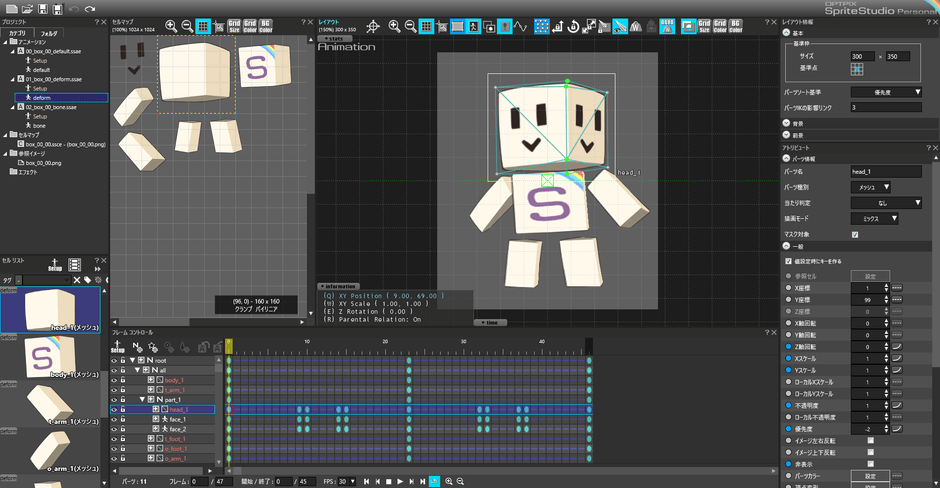Open the part type dropdown showing メッシュ
940x488 pixels.
[871, 187]
